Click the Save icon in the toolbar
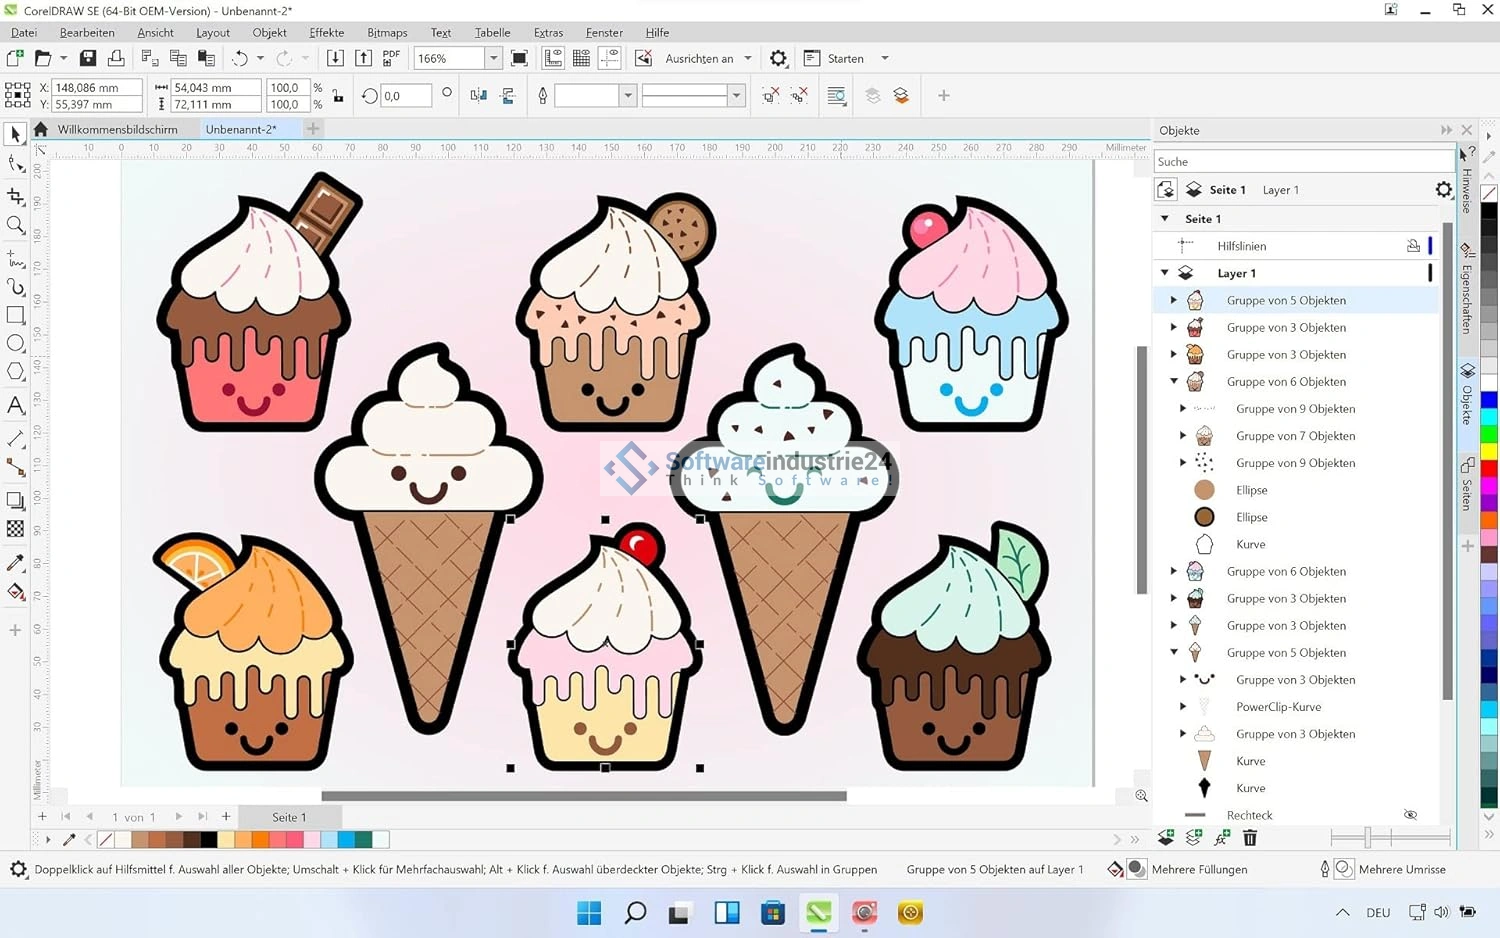Viewport: 1500px width, 938px height. pos(88,59)
